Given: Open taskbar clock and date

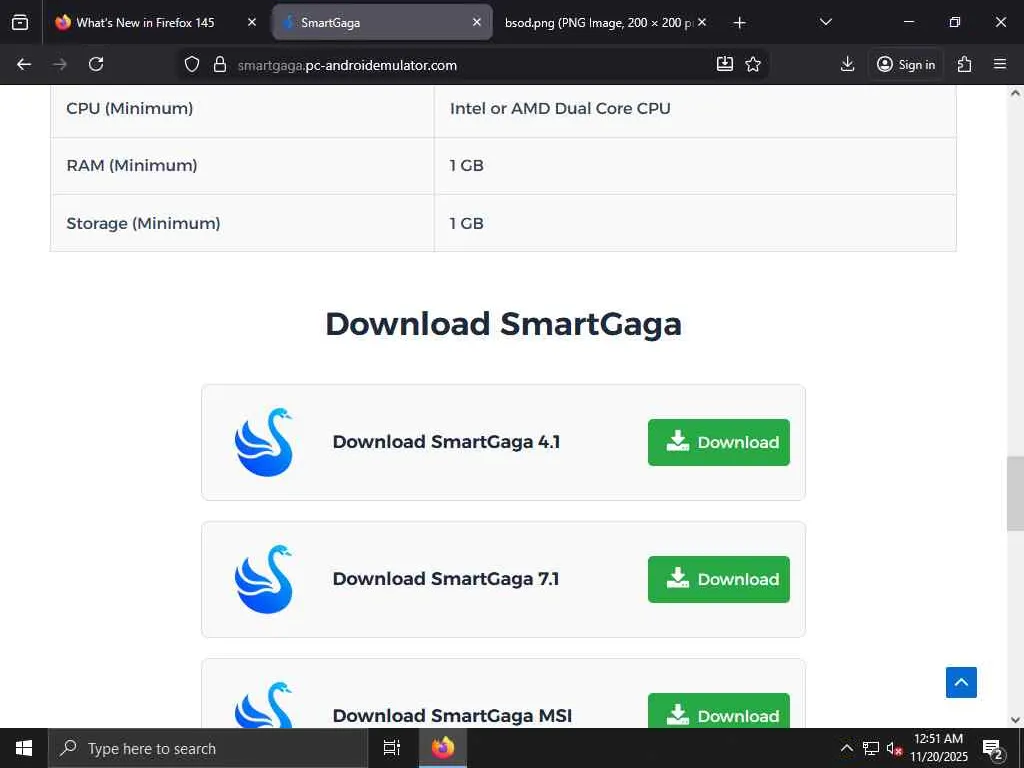Looking at the screenshot, I should [x=939, y=748].
